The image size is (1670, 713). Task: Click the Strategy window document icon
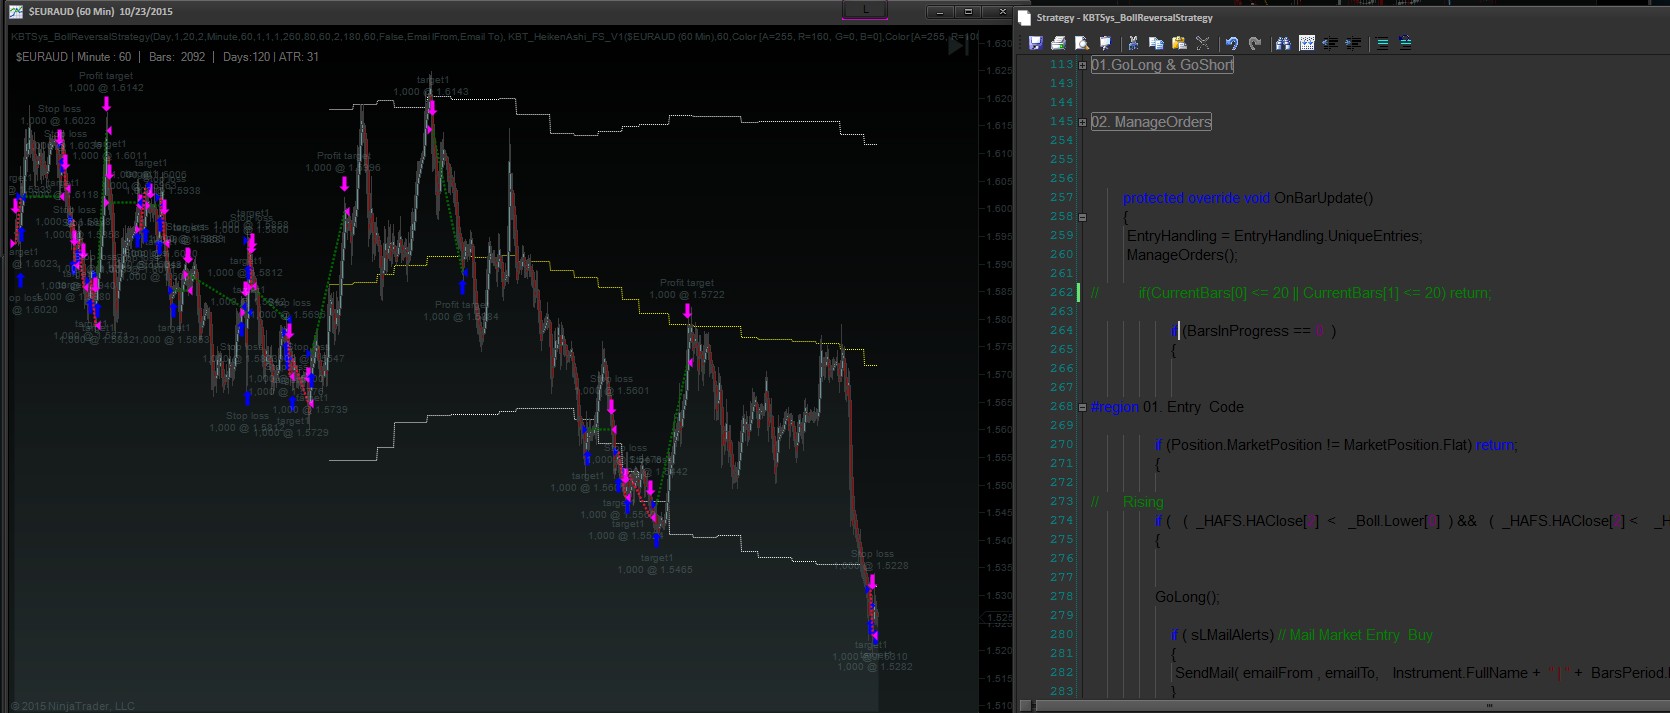point(1024,18)
